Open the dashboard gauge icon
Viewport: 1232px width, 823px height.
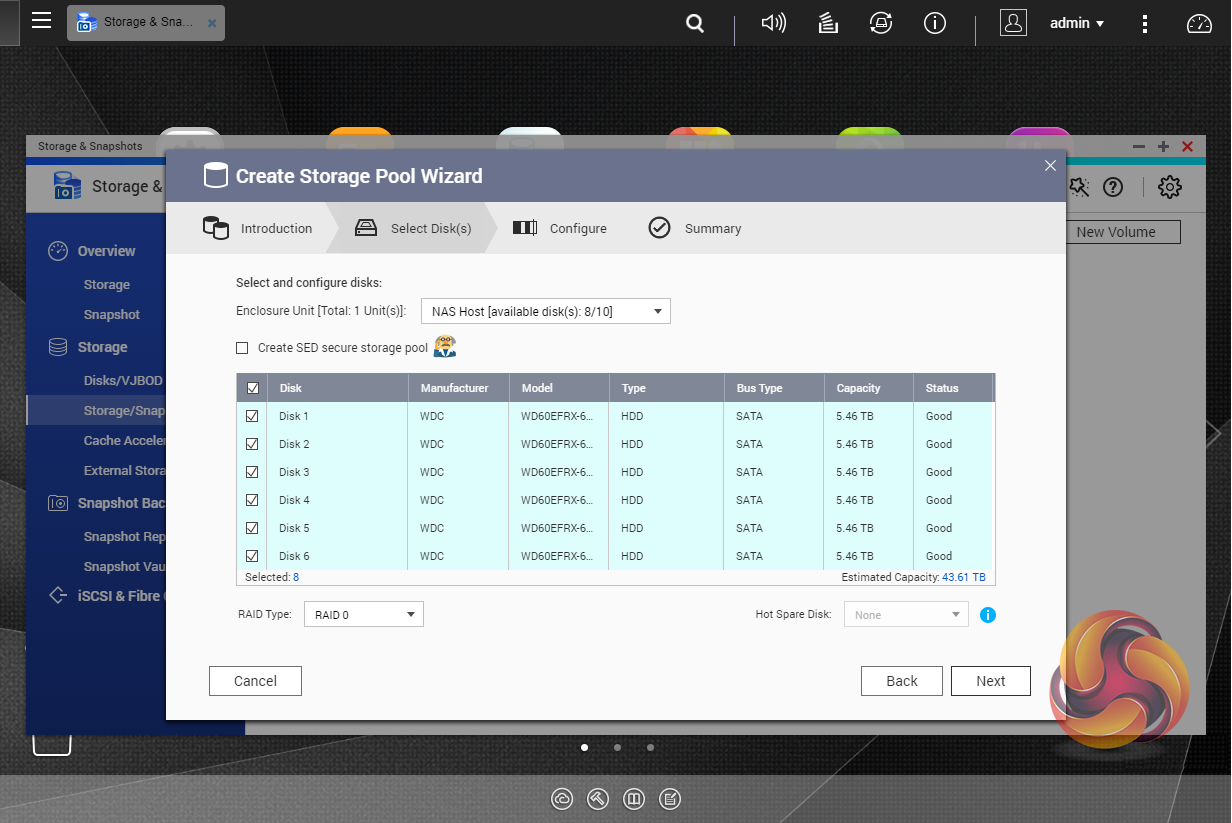click(1199, 24)
